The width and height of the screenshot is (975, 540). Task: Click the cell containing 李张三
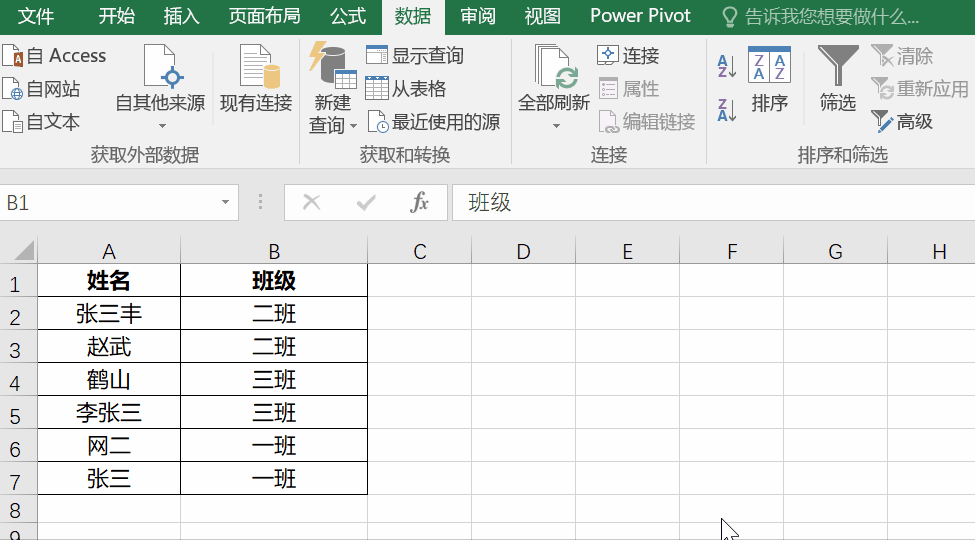(109, 412)
